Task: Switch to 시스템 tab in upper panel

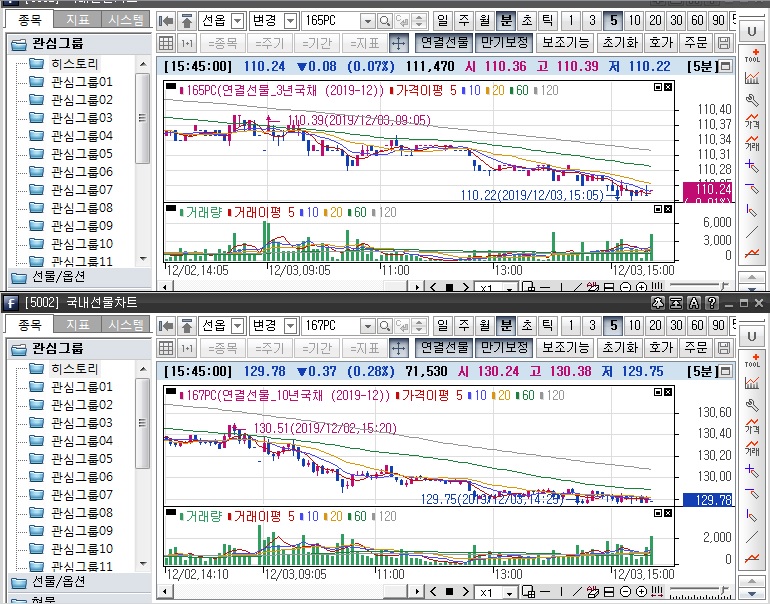Action: click(126, 20)
